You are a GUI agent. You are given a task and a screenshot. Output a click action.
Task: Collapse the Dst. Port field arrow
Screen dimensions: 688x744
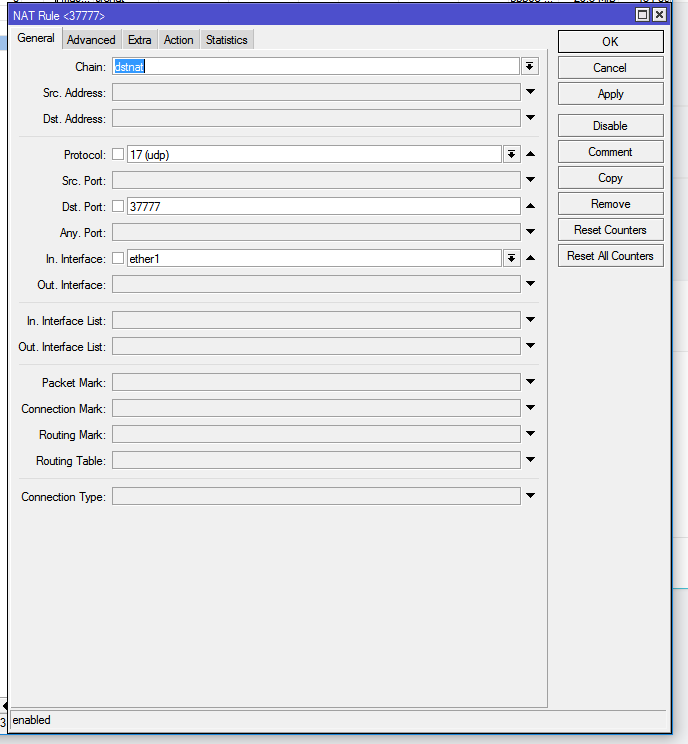530,206
